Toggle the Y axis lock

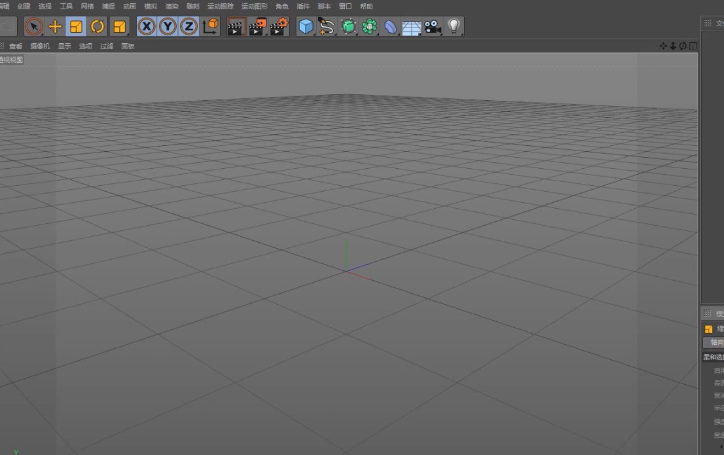coord(168,26)
